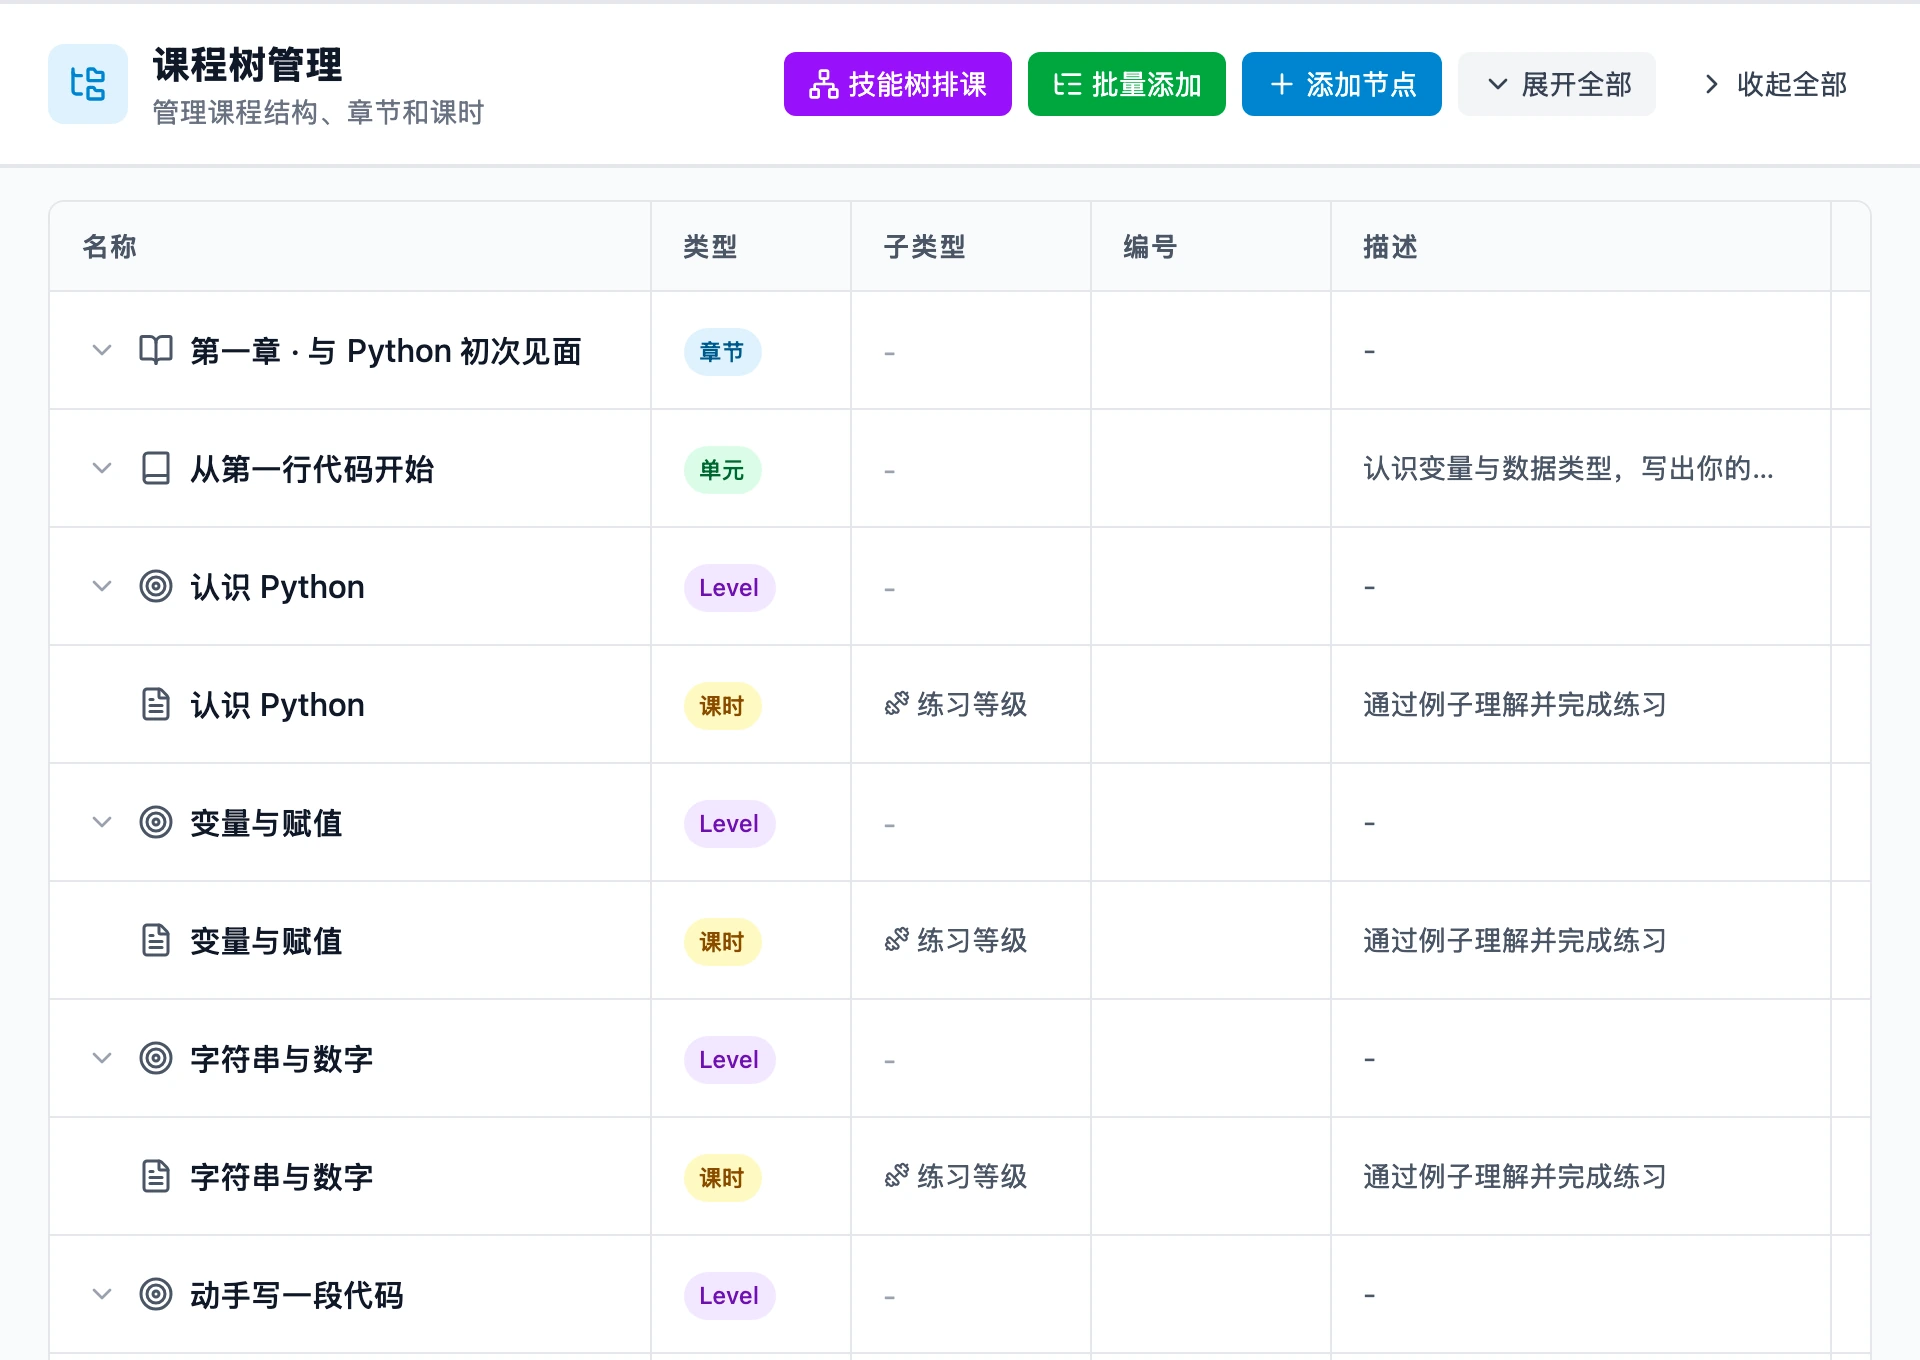Viewport: 1920px width, 1360px height.
Task: Click document icon on 变量与赋值 课时 row
Action: pyautogui.click(x=156, y=940)
